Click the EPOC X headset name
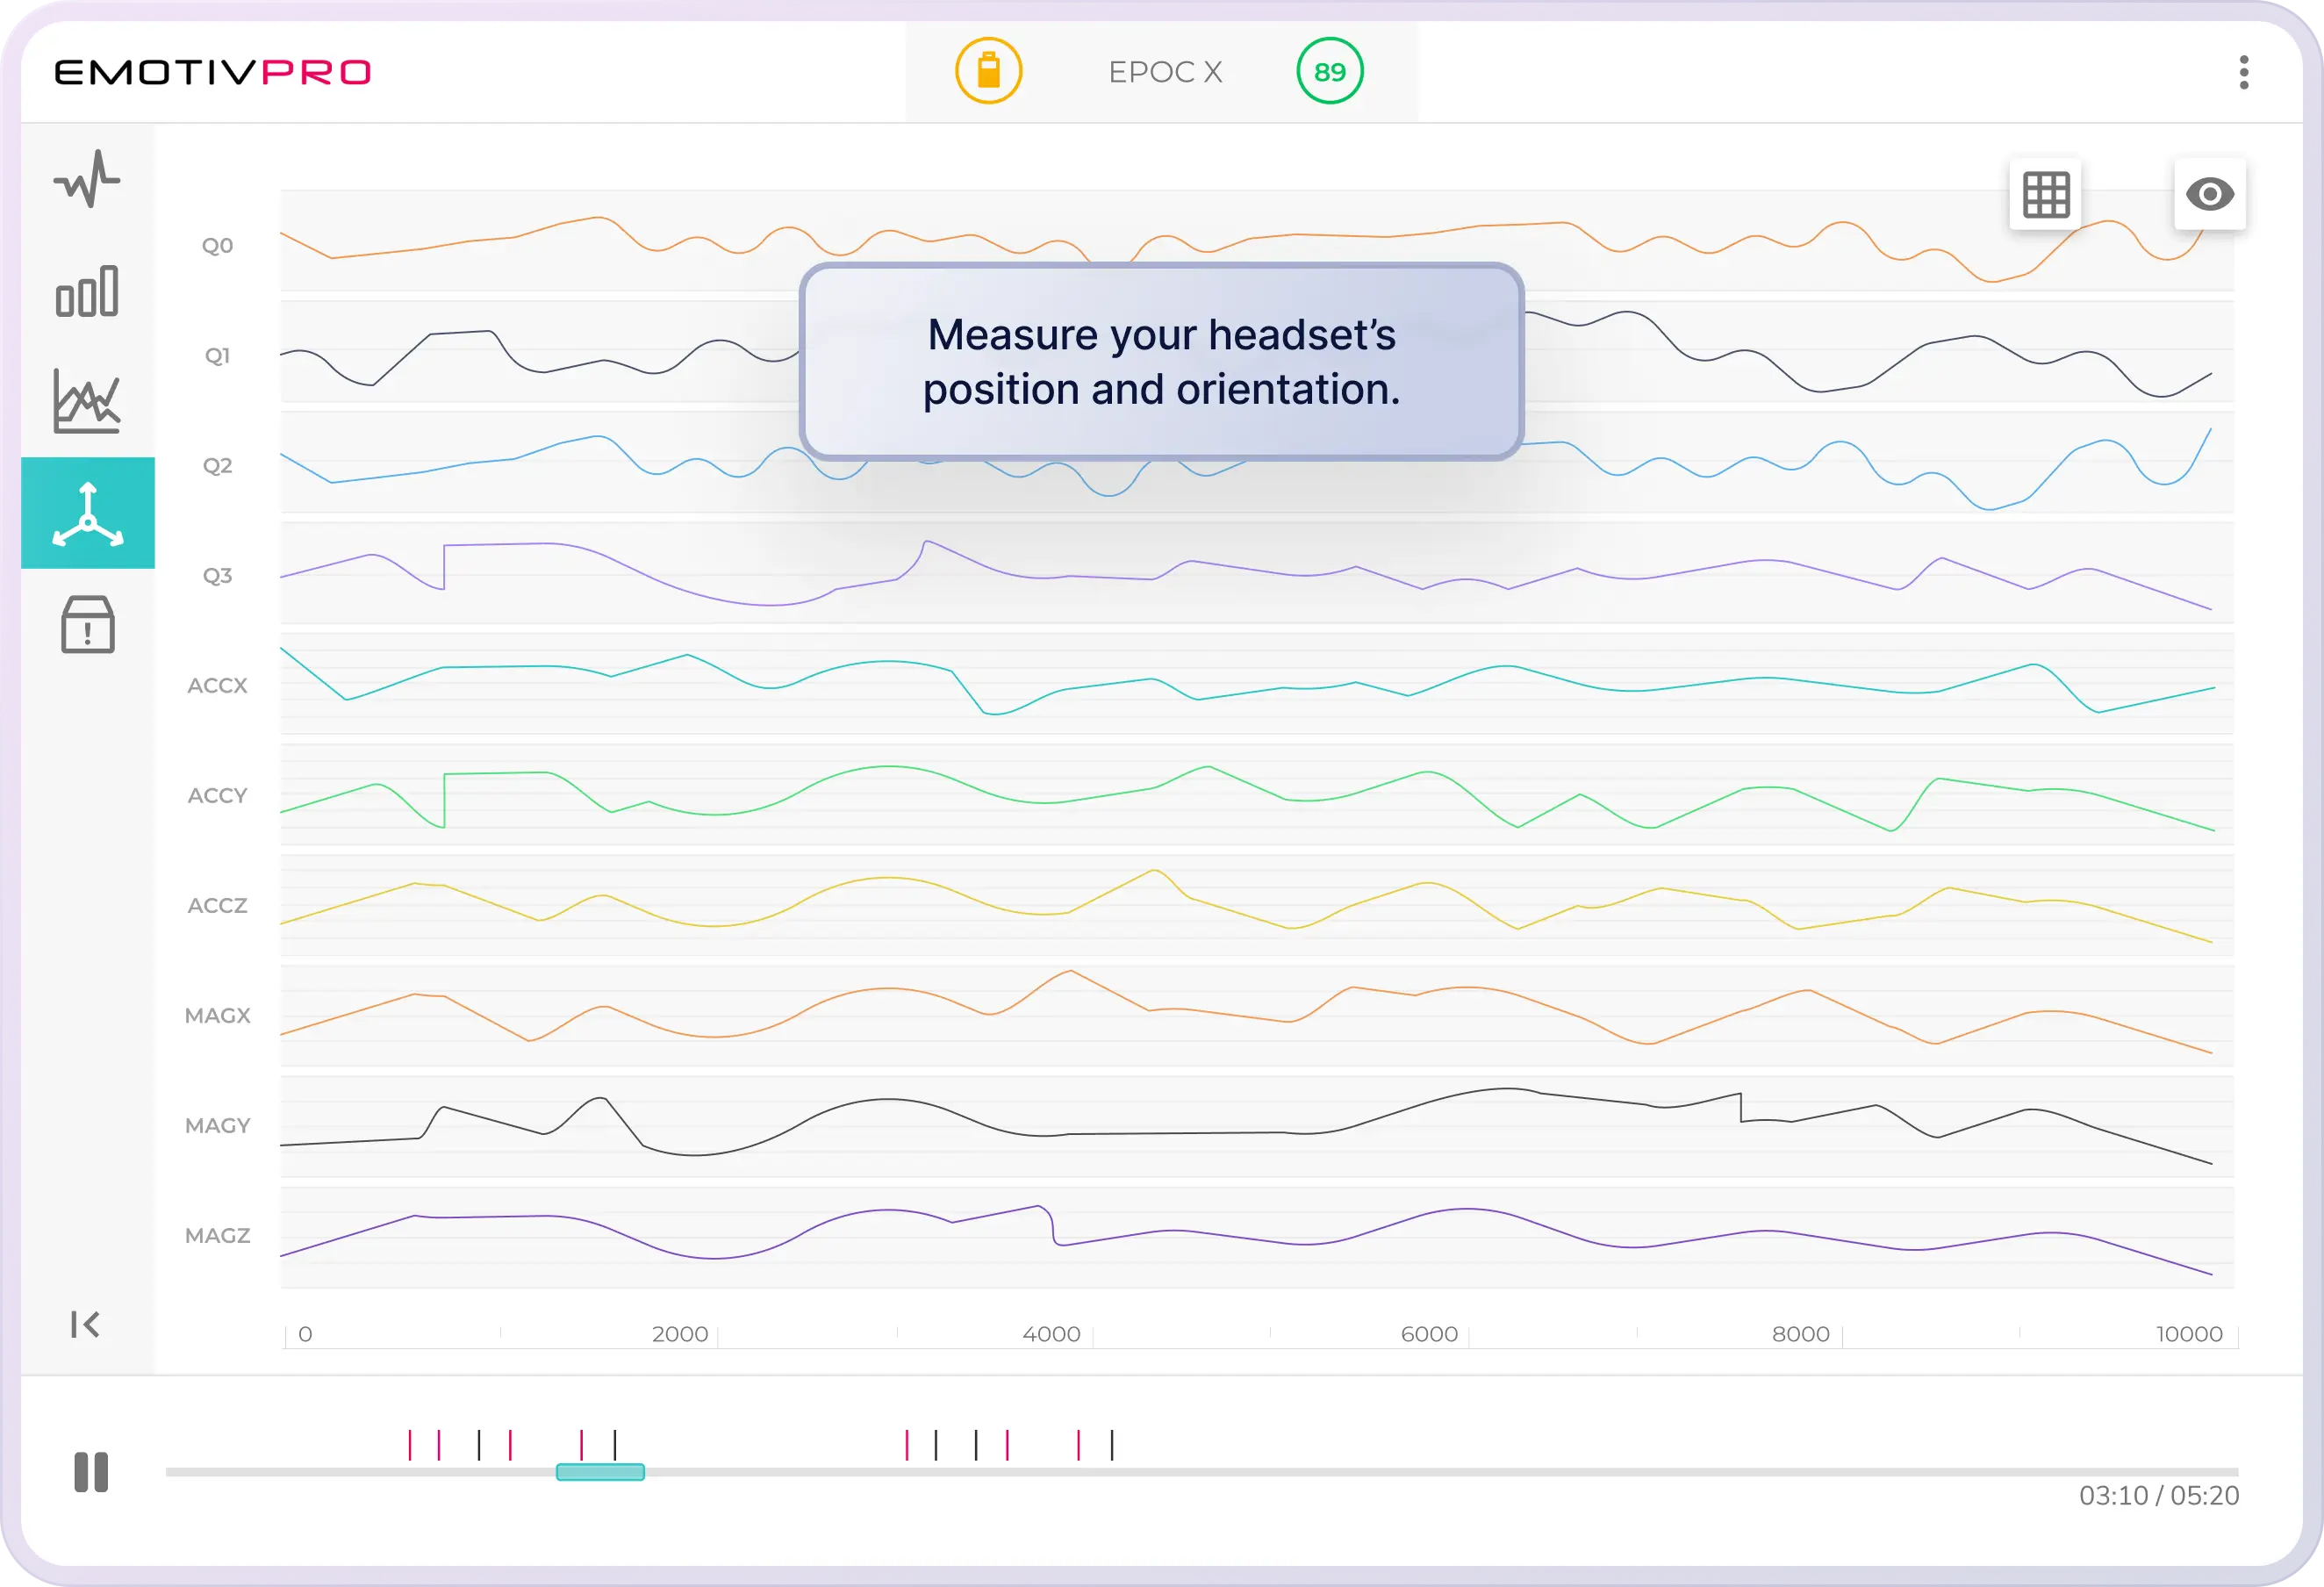The width and height of the screenshot is (2324, 1587). pyautogui.click(x=1165, y=72)
